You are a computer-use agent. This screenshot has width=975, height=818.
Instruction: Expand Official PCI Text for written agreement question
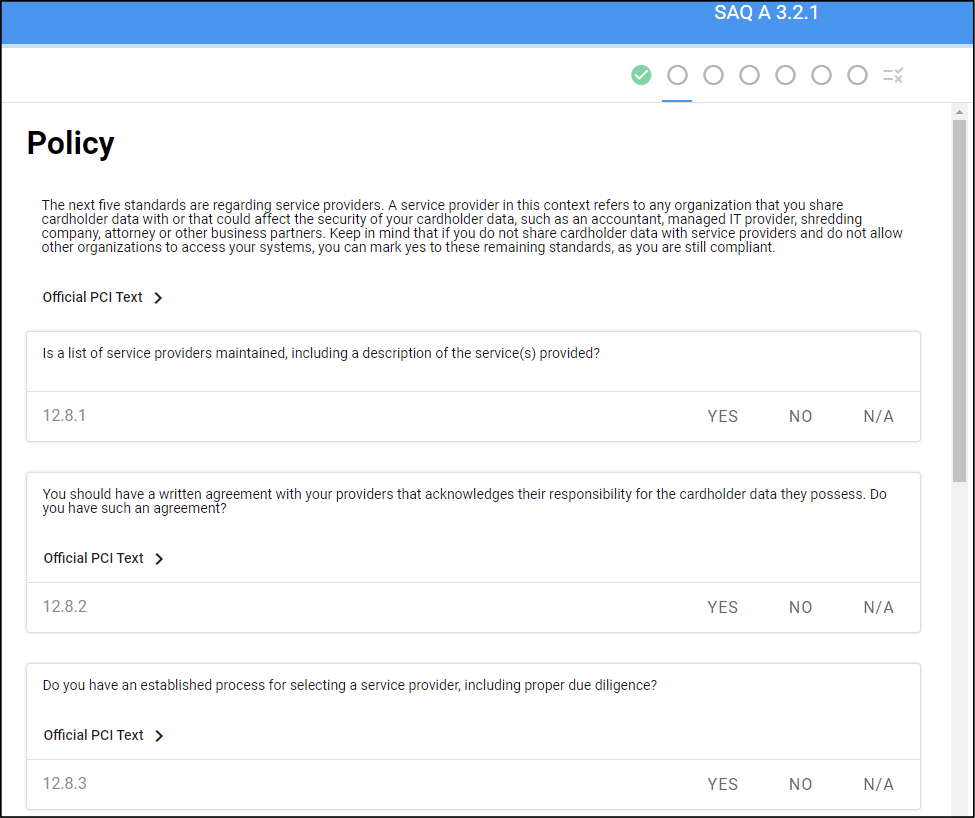click(x=103, y=558)
